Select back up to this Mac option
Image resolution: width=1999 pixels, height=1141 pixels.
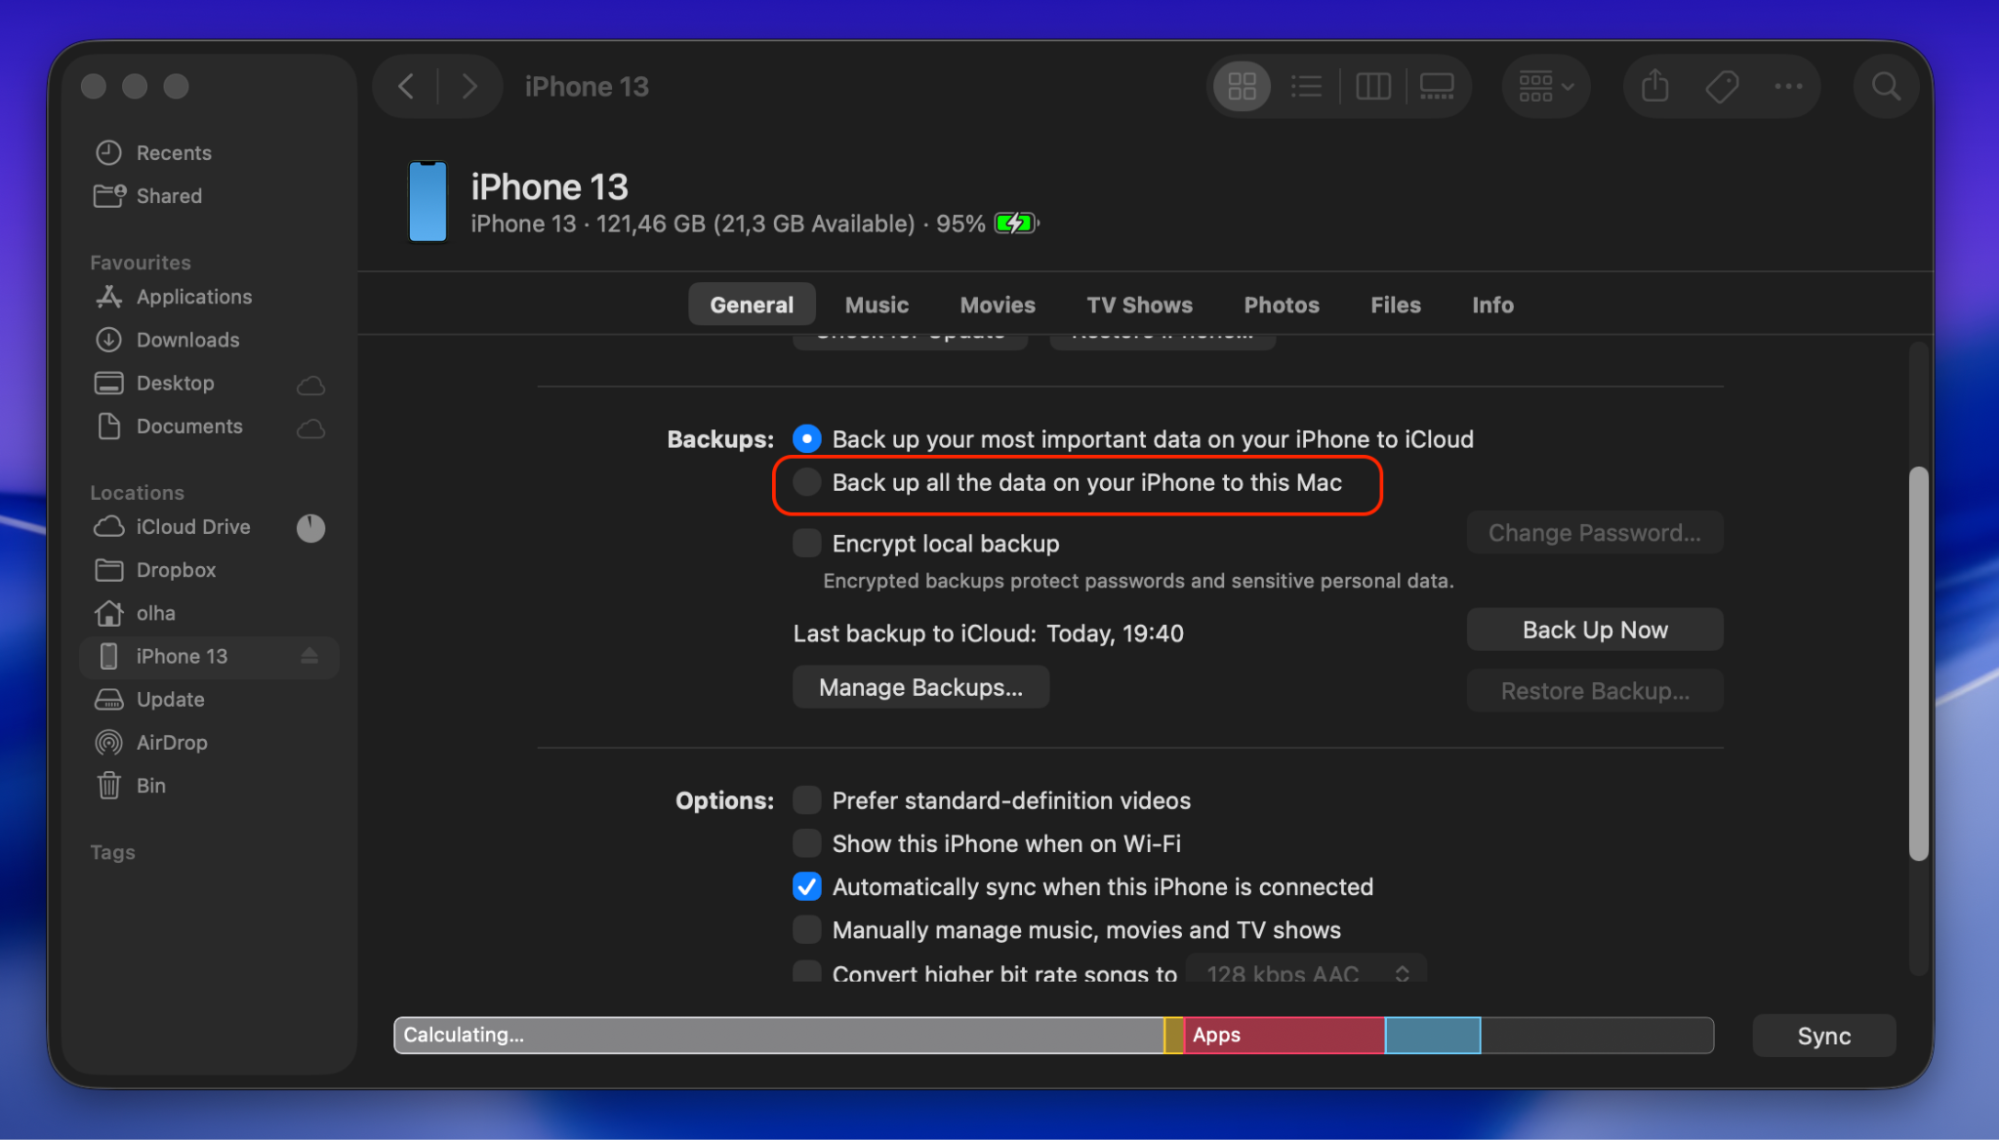[x=807, y=483]
